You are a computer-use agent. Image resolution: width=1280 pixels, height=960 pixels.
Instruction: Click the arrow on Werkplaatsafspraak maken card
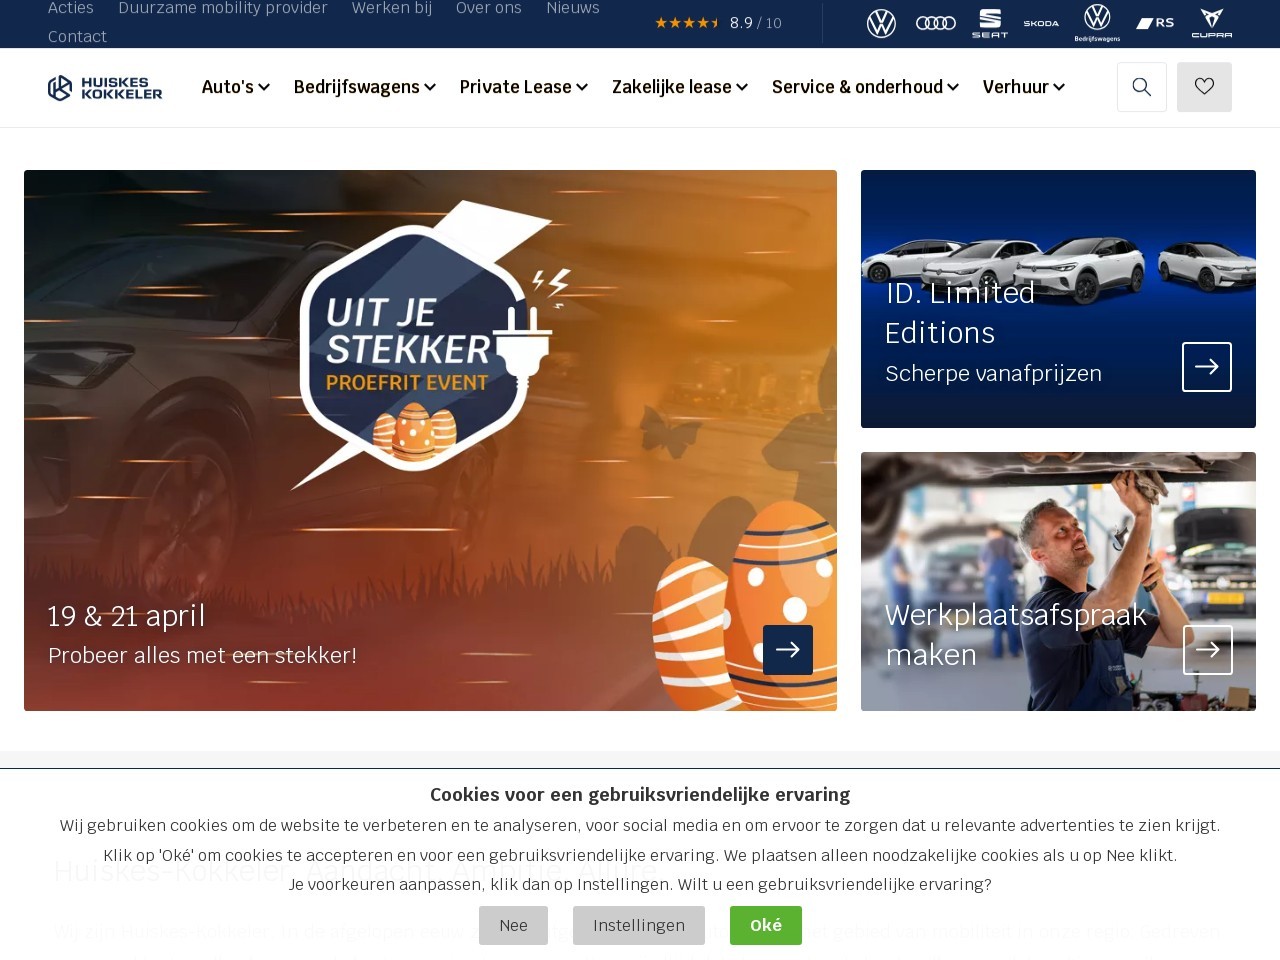click(x=1208, y=650)
